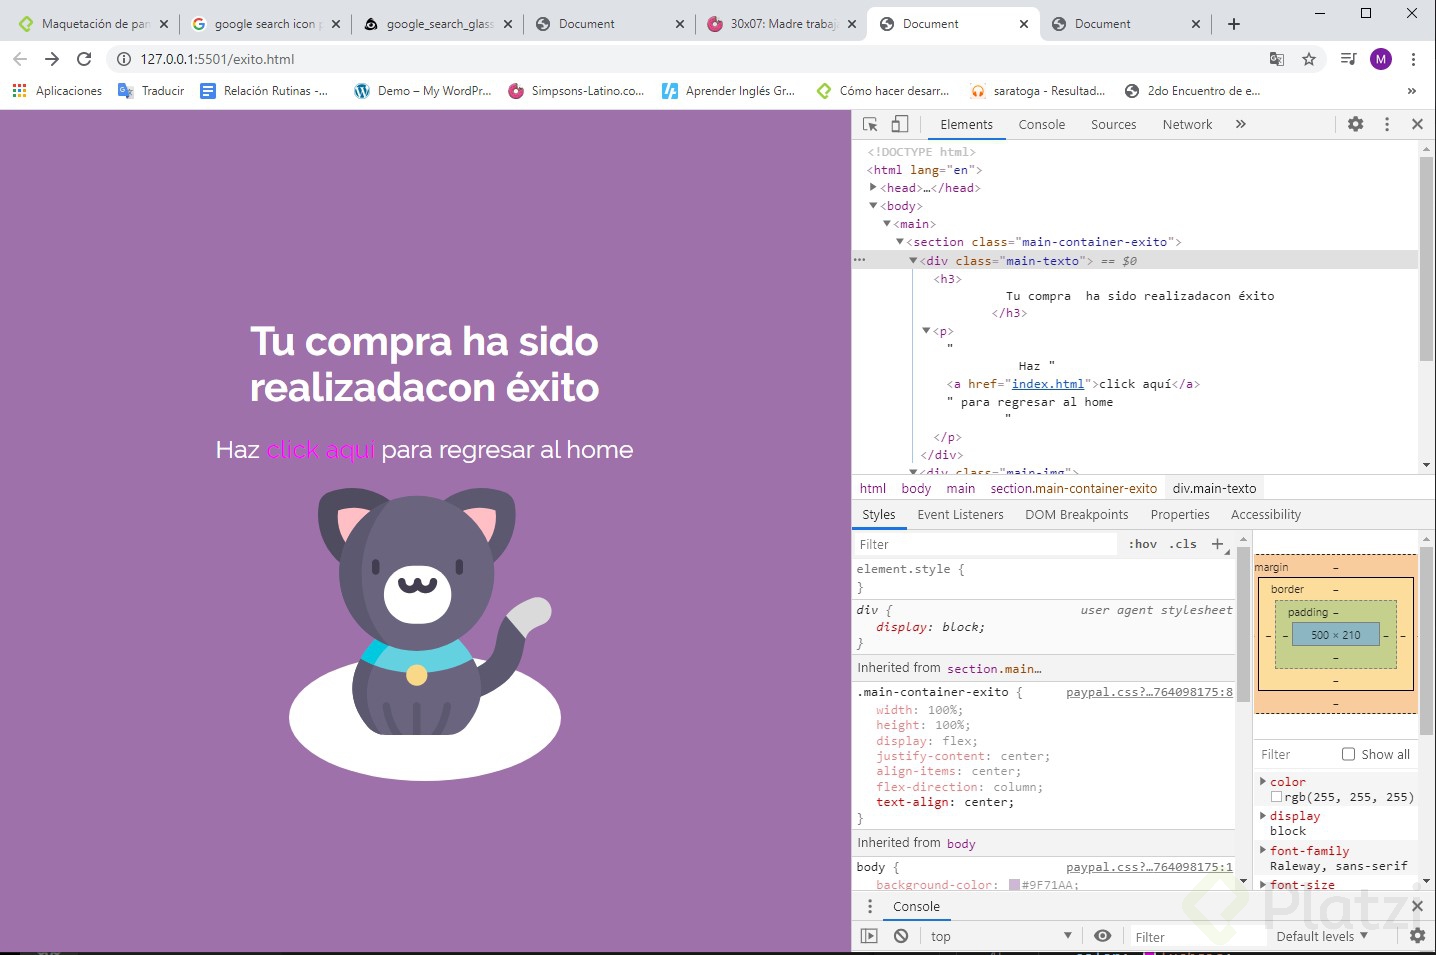Image resolution: width=1436 pixels, height=955 pixels.
Task: Toggle the device emulation mode icon
Action: (x=898, y=124)
